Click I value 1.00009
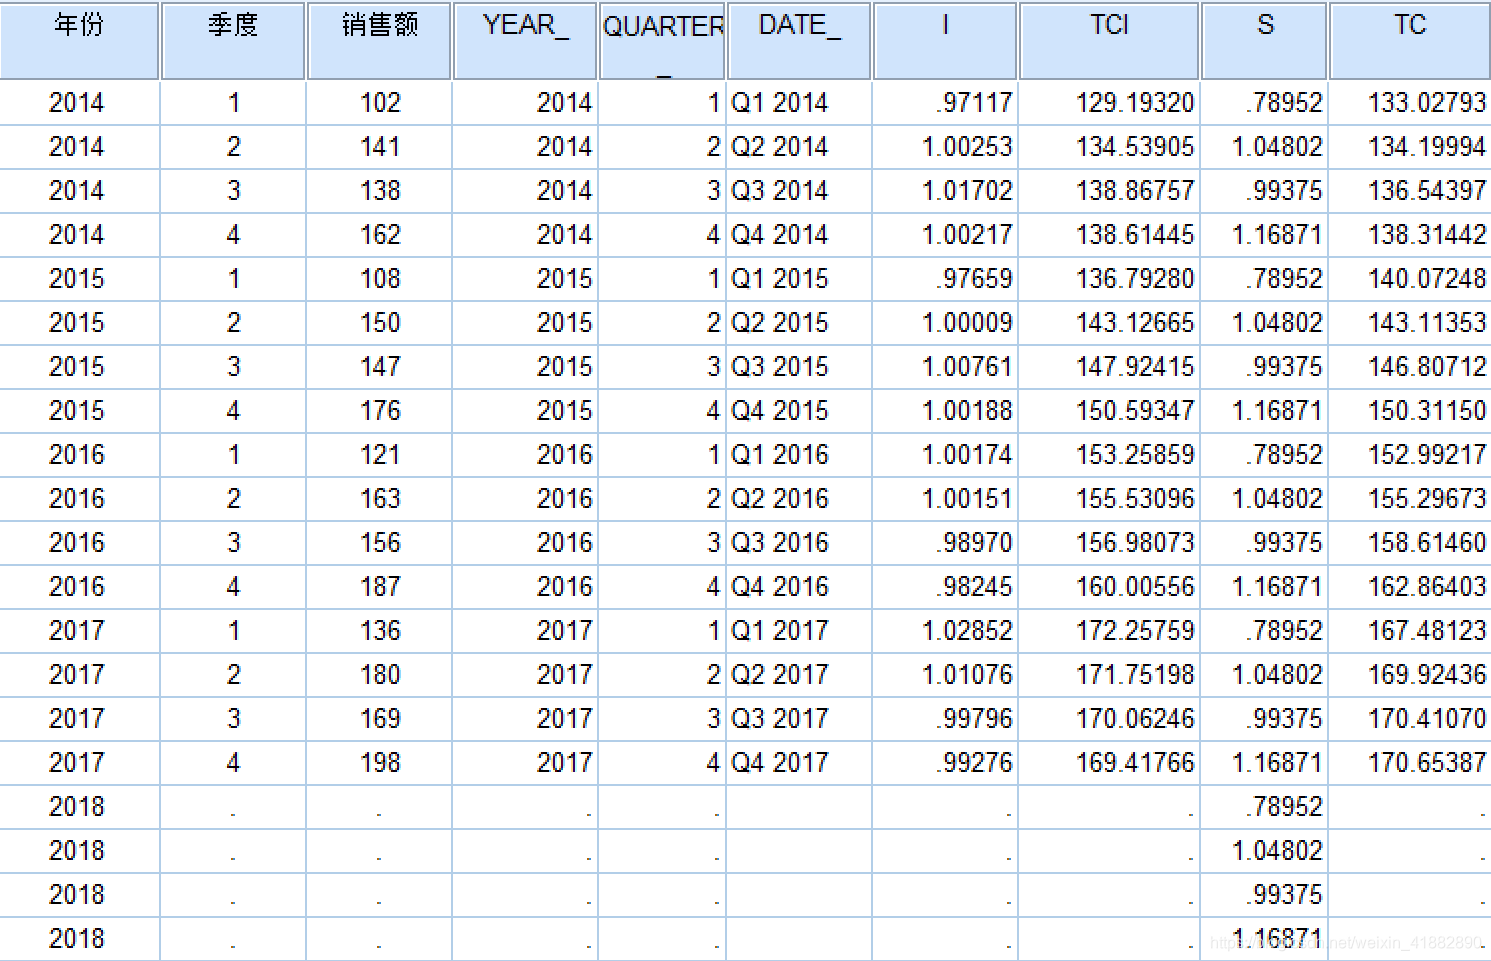The image size is (1491, 961). coord(945,323)
